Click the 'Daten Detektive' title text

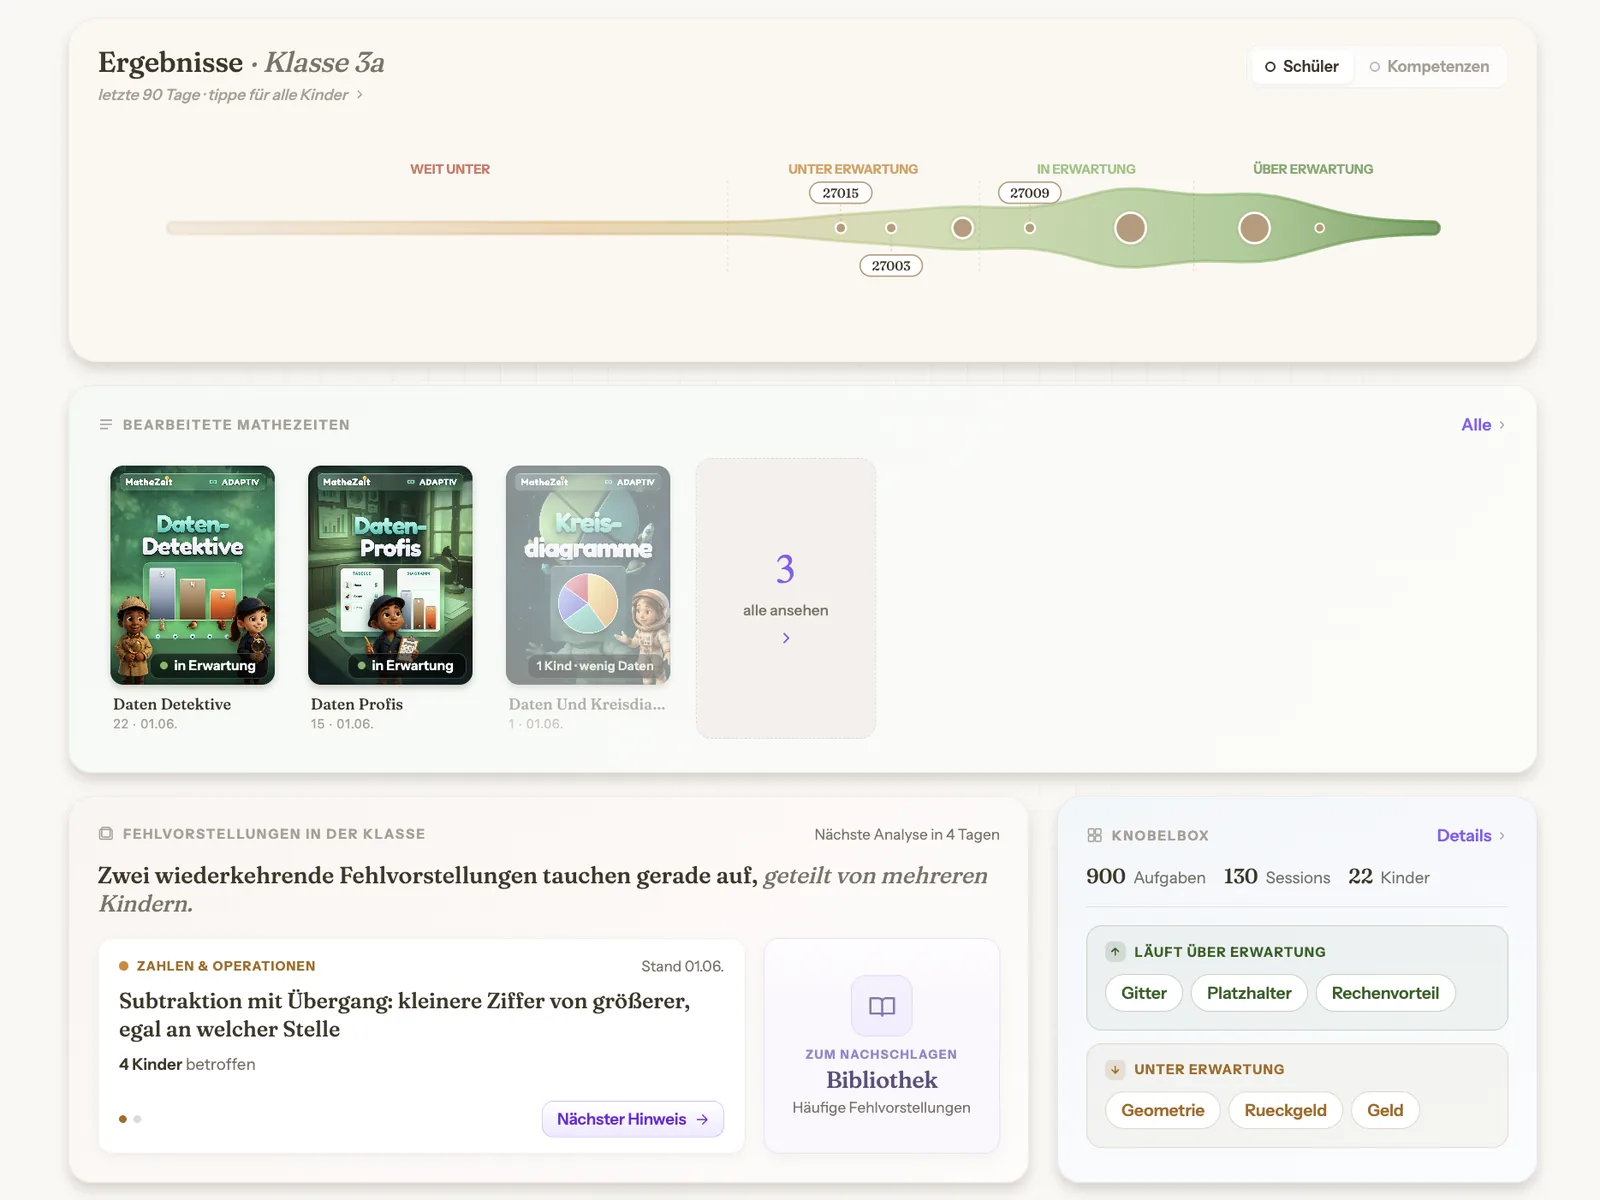pos(172,704)
